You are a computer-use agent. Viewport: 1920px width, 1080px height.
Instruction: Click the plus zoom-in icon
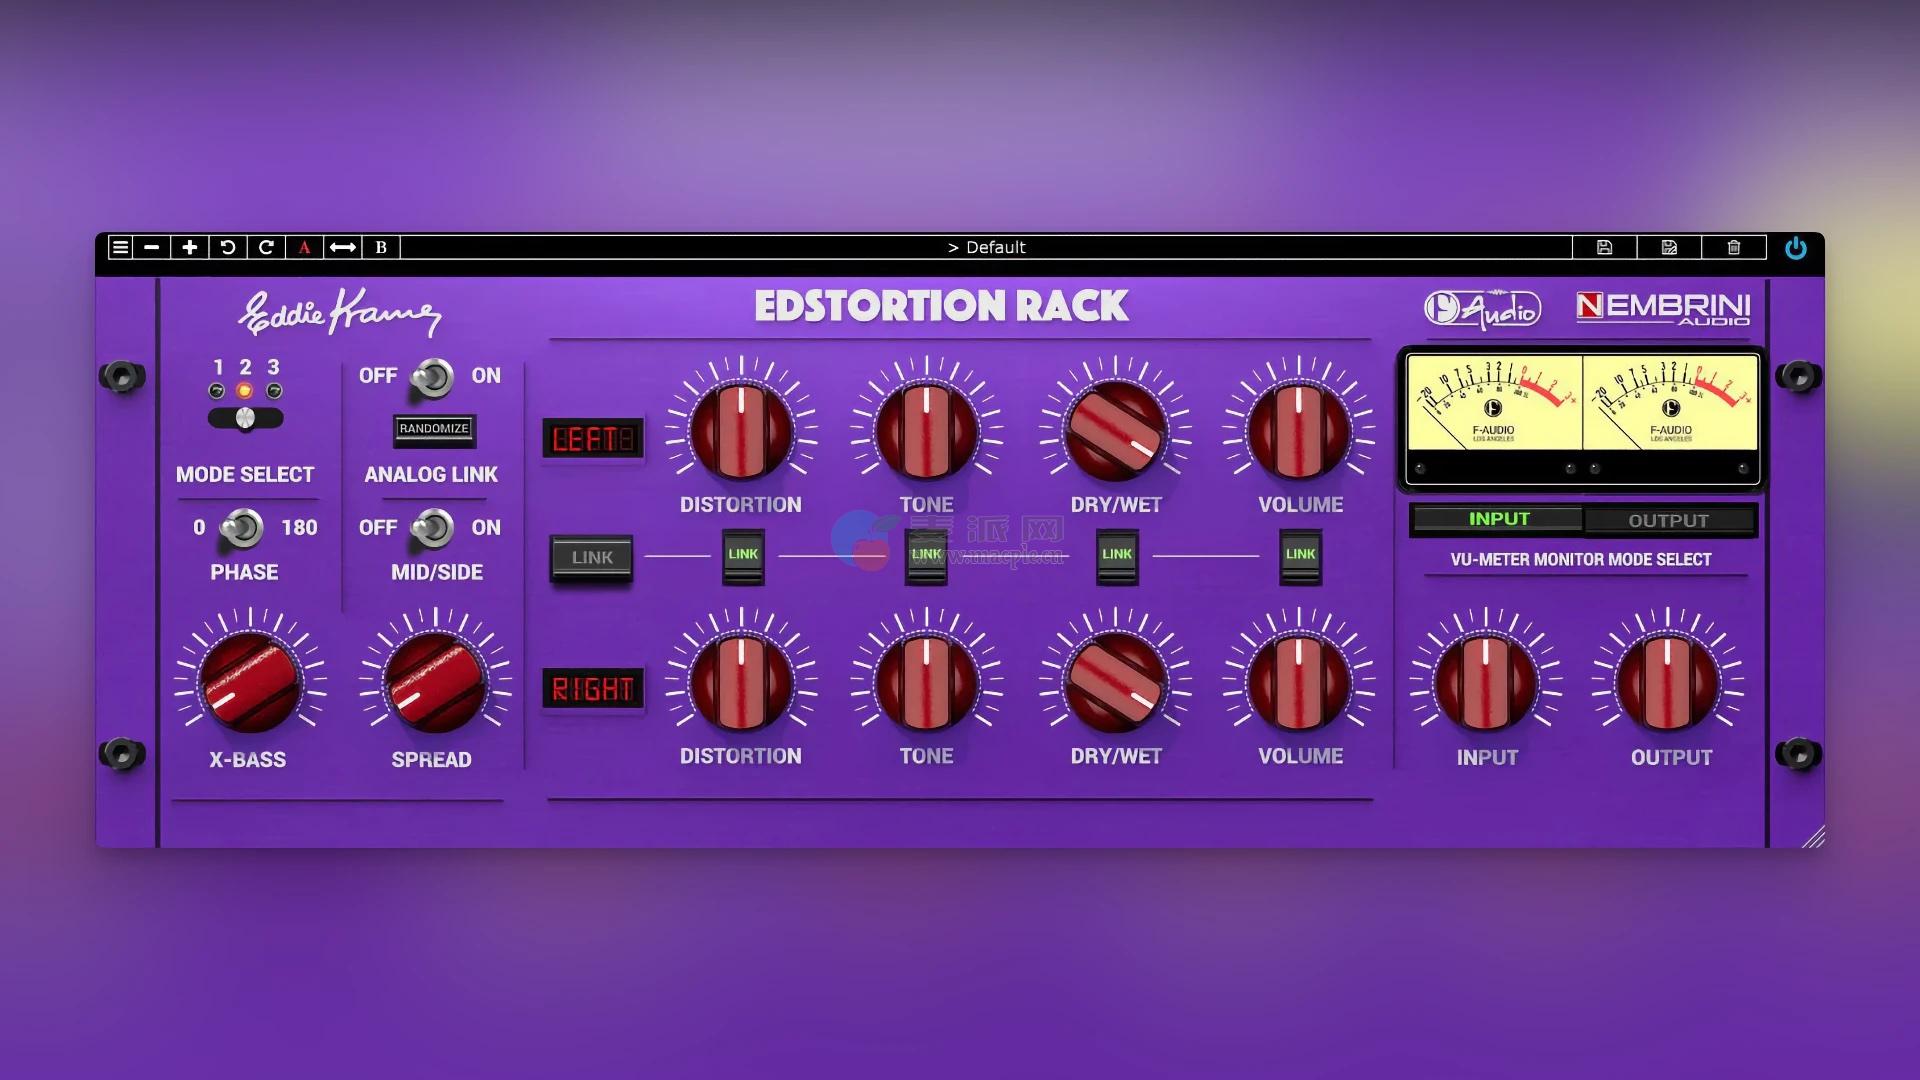pos(190,247)
